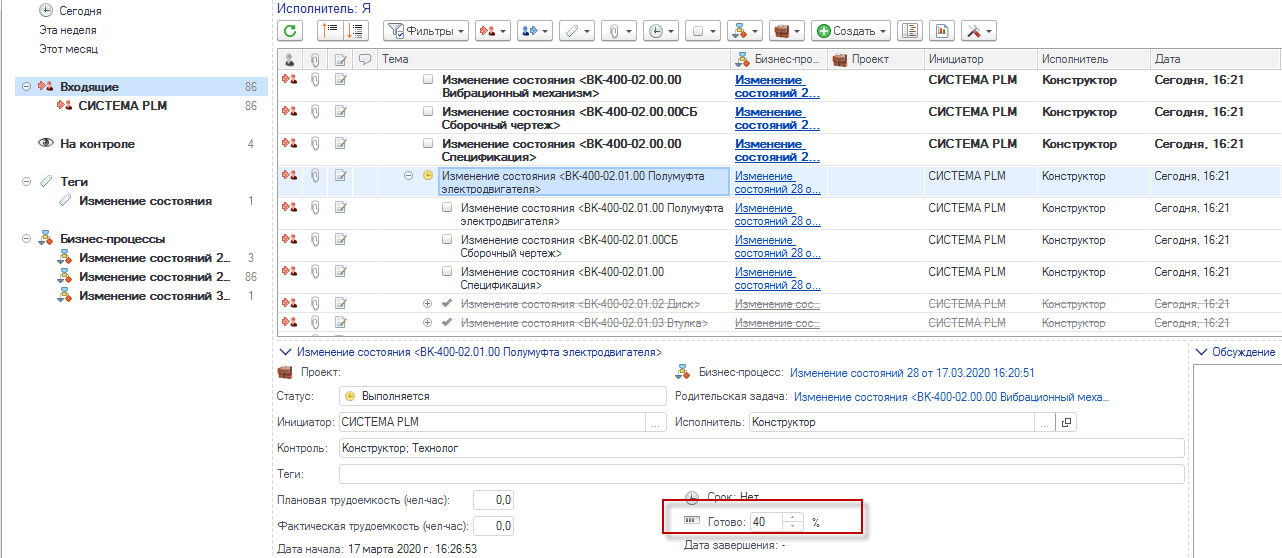This screenshot has height=558, width=1282.
Task: Open the Создать button menu
Action: 850,31
